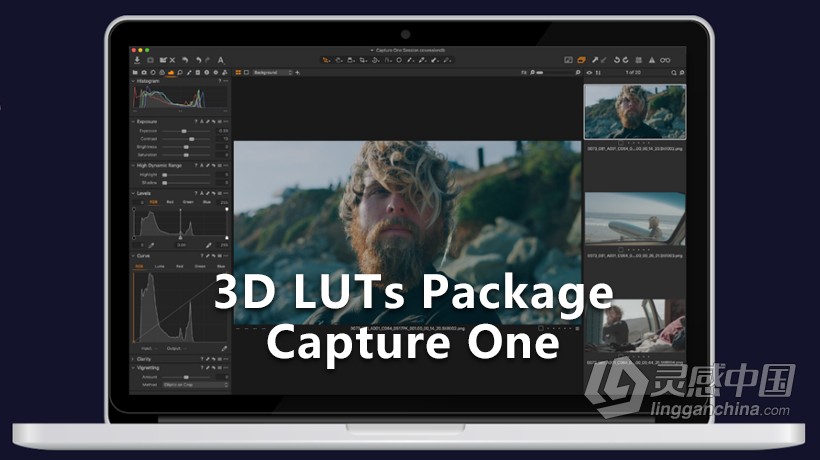820x460 pixels.
Task: Click the browser search magnifier icon
Action: [674, 73]
